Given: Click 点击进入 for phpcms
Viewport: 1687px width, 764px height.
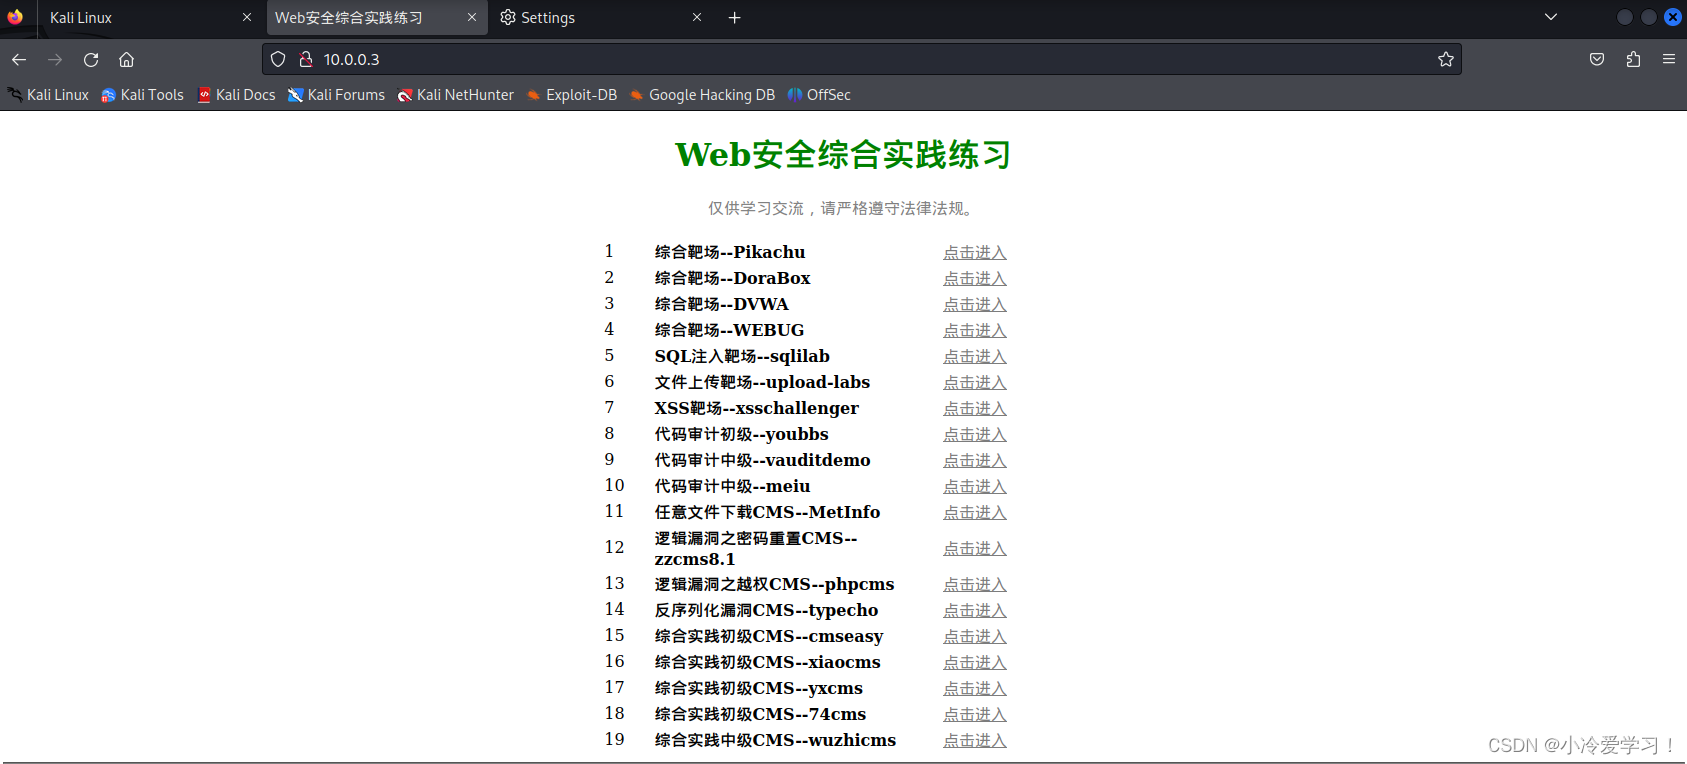Looking at the screenshot, I should coord(975,585).
